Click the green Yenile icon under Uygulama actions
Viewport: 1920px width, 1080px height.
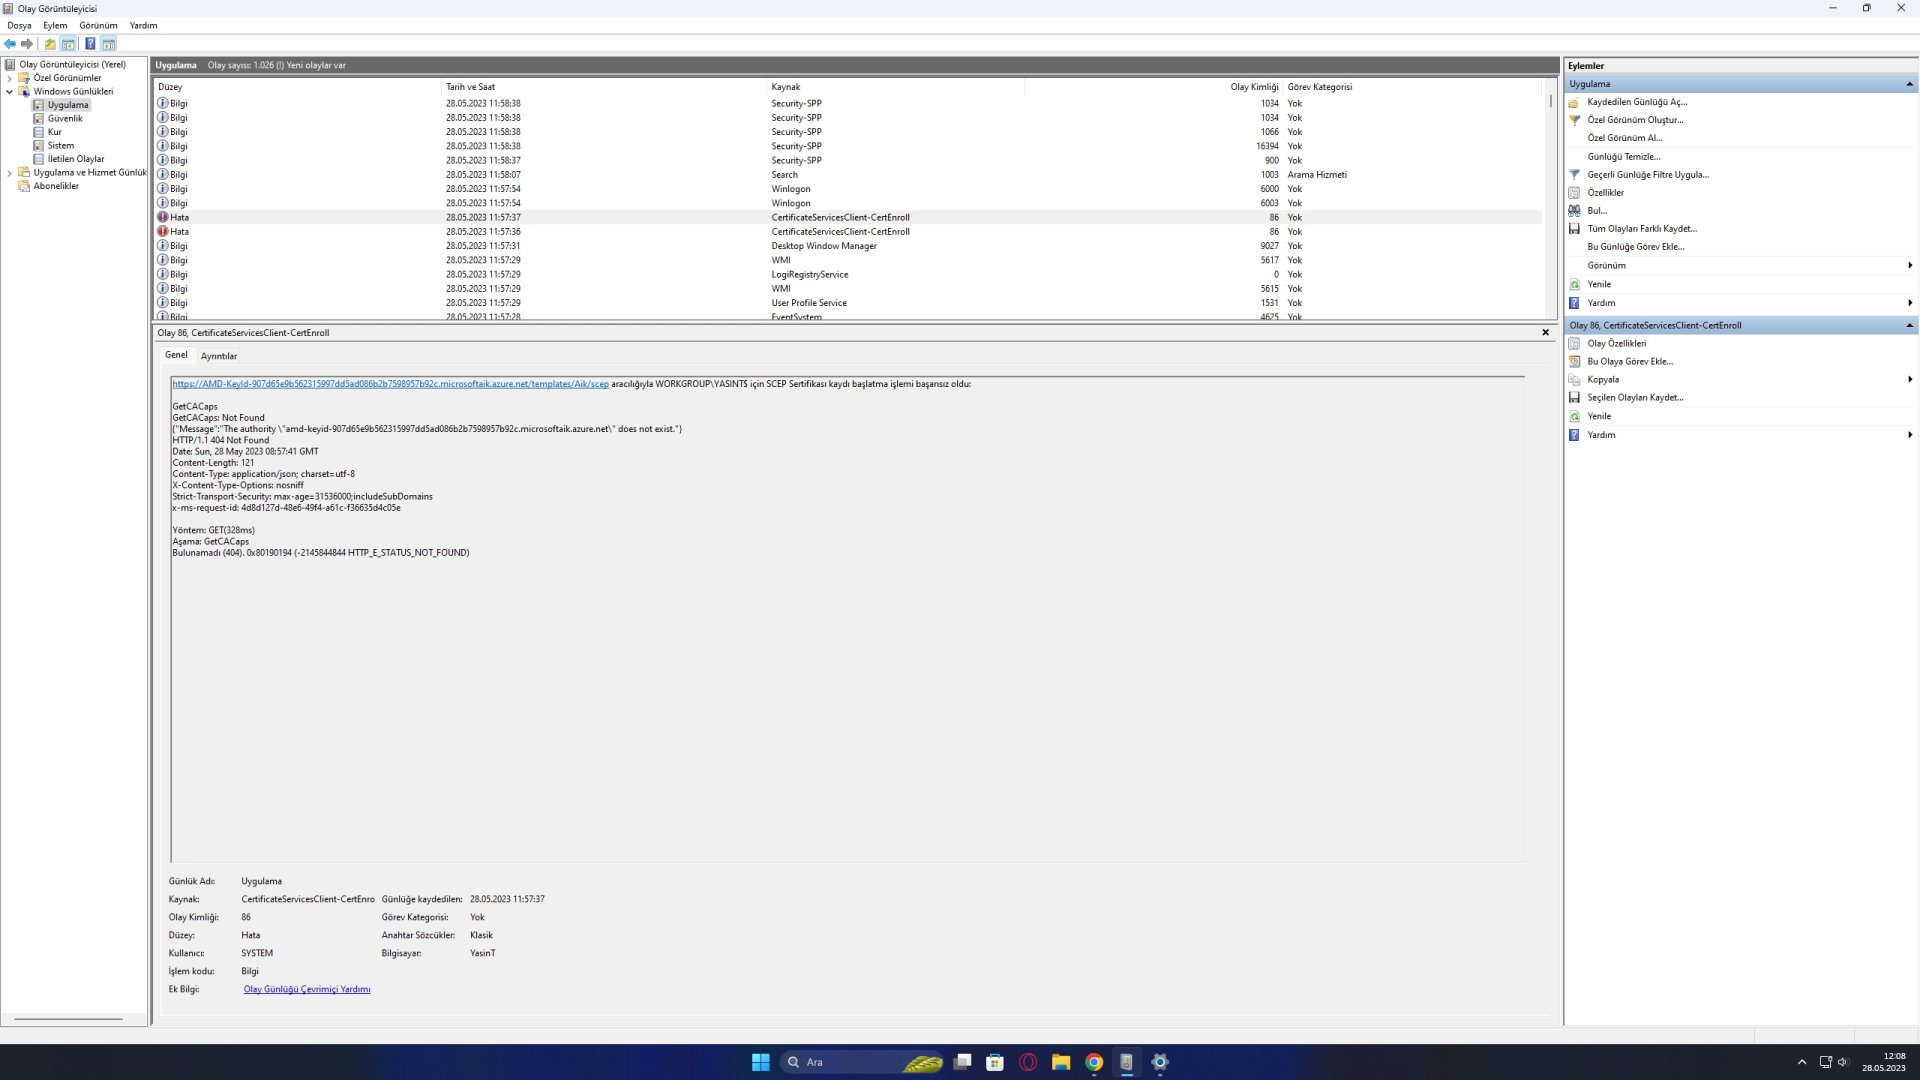coord(1574,285)
